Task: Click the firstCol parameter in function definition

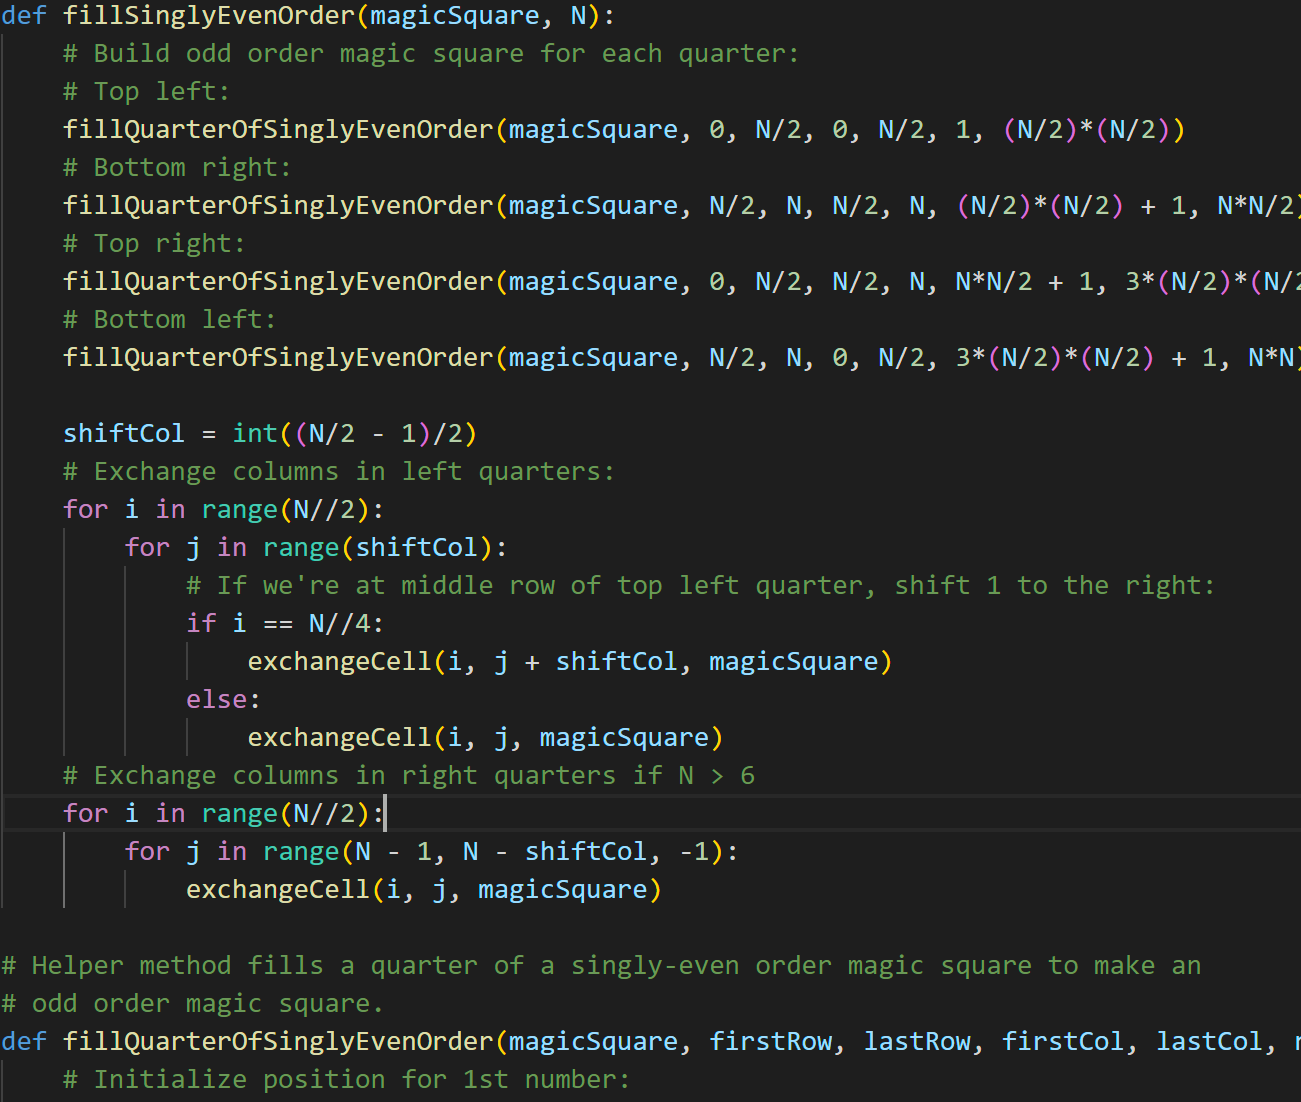Action: pyautogui.click(x=1063, y=1042)
